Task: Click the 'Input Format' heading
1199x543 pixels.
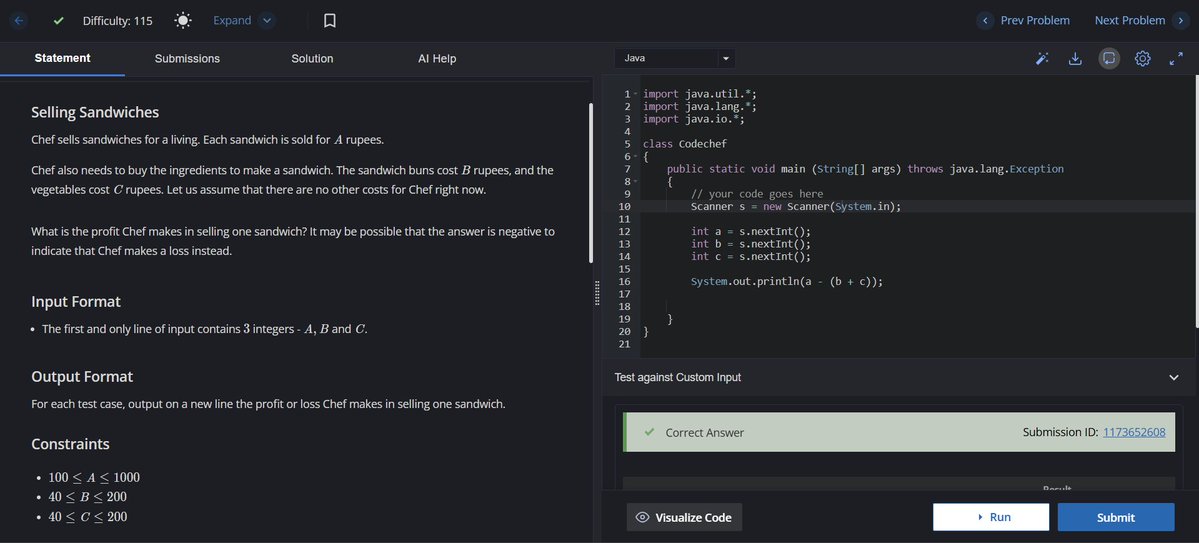Action: pos(76,301)
